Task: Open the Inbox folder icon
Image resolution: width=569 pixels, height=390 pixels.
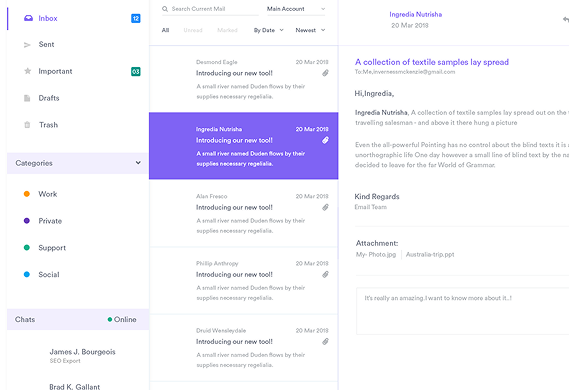Action: (28, 18)
